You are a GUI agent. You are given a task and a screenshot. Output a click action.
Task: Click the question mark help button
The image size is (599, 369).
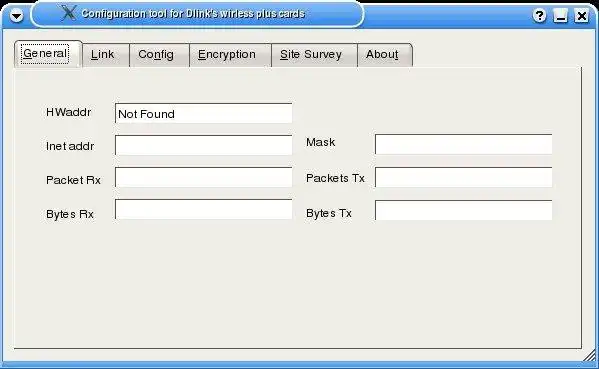coord(539,16)
